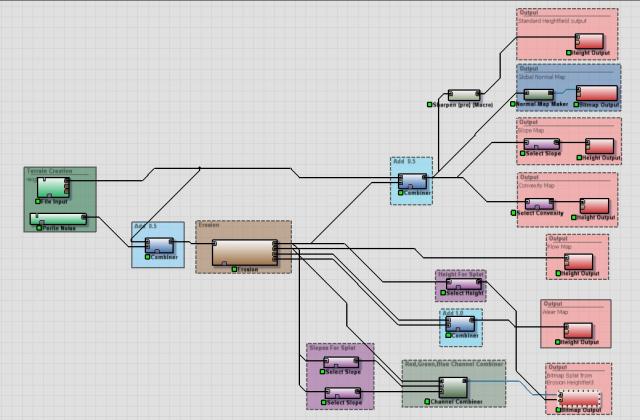Select Height Output in Slope Map group

click(599, 146)
